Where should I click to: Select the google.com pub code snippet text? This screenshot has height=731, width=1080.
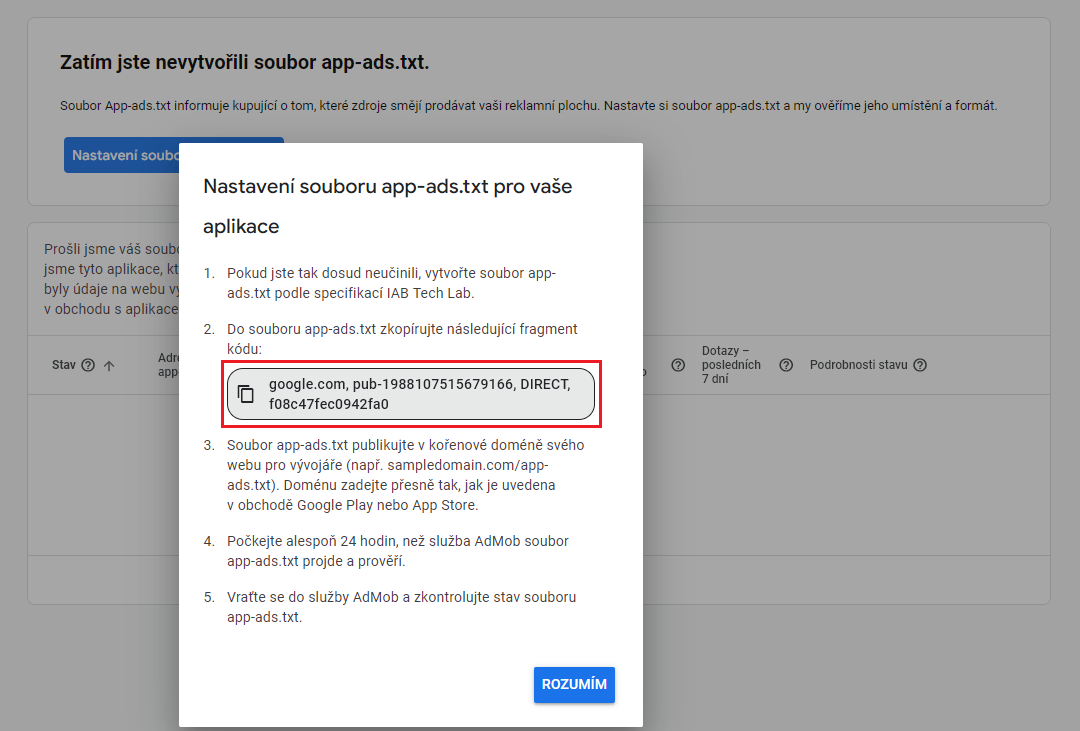419,394
